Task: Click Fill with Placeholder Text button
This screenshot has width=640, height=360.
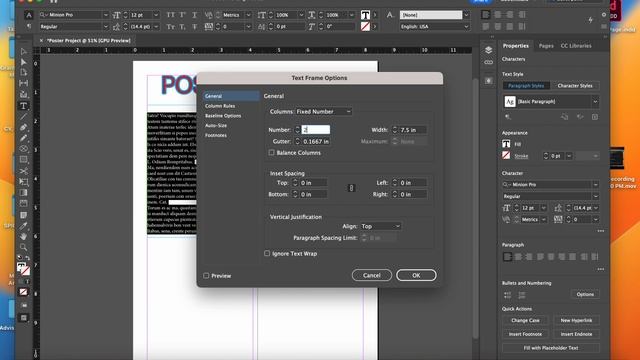Action: pyautogui.click(x=551, y=348)
